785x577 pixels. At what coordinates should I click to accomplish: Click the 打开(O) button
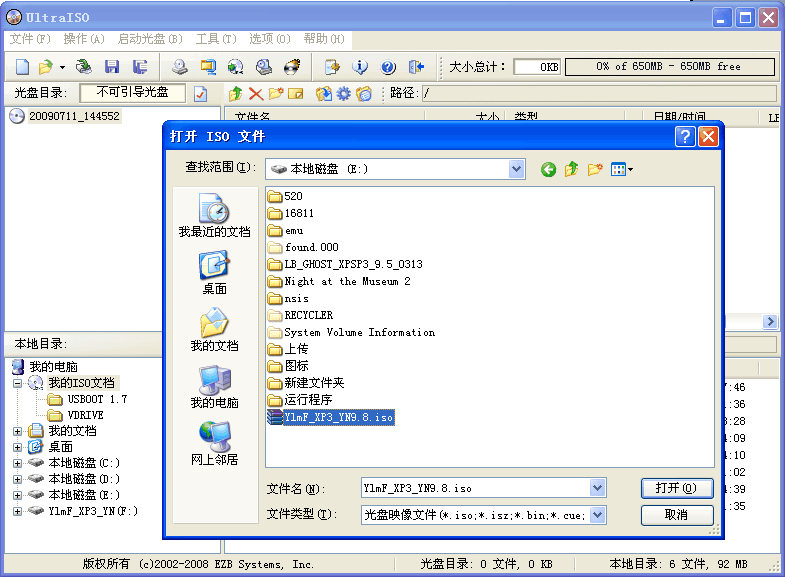tap(676, 488)
